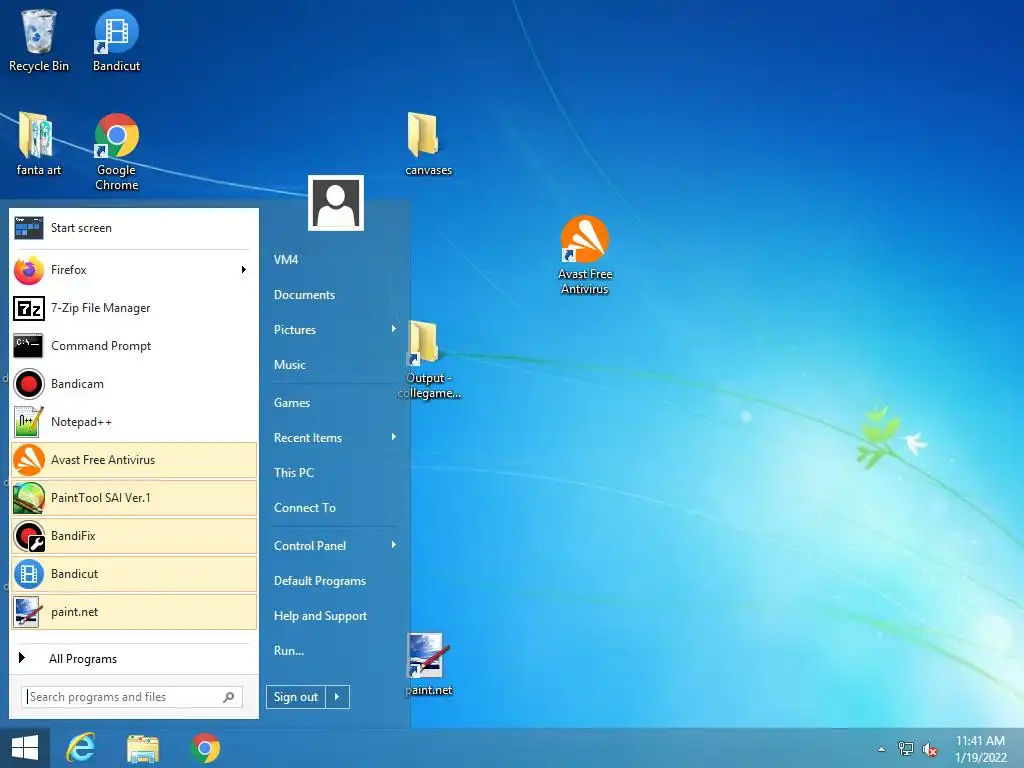This screenshot has height=768, width=1024.
Task: Open Google Chrome from the taskbar
Action: coord(205,748)
